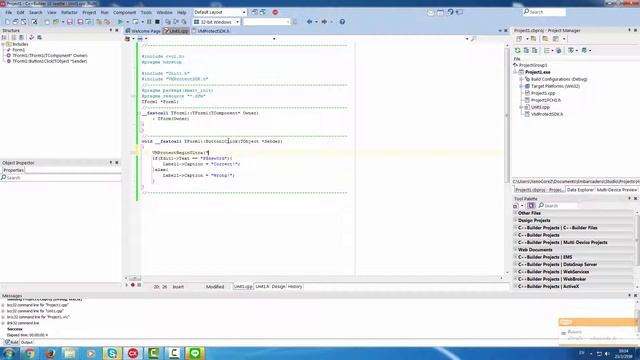Viewport: 640px width, 360px height.
Task: Select TForm1::Button1Click in the Structure tree
Action: (x=49, y=61)
